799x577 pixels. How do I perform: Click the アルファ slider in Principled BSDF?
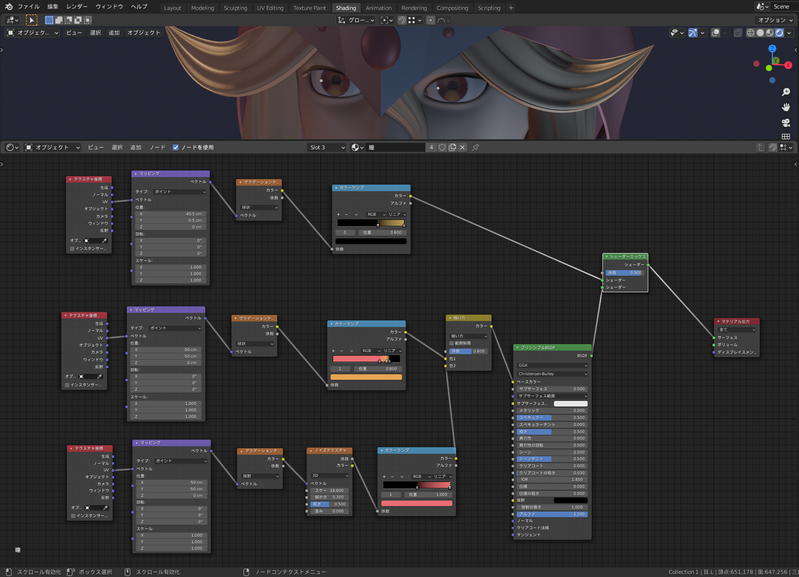click(551, 515)
